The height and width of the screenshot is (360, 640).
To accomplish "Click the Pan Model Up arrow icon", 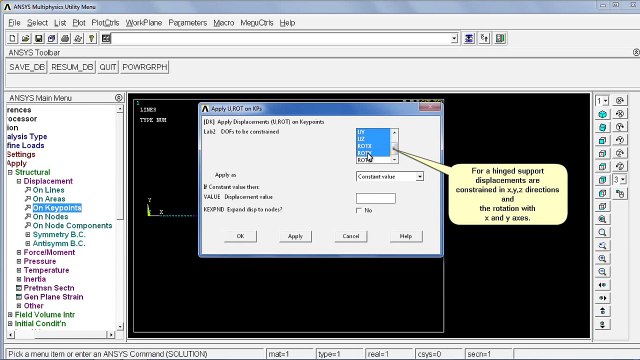I will (x=602, y=311).
